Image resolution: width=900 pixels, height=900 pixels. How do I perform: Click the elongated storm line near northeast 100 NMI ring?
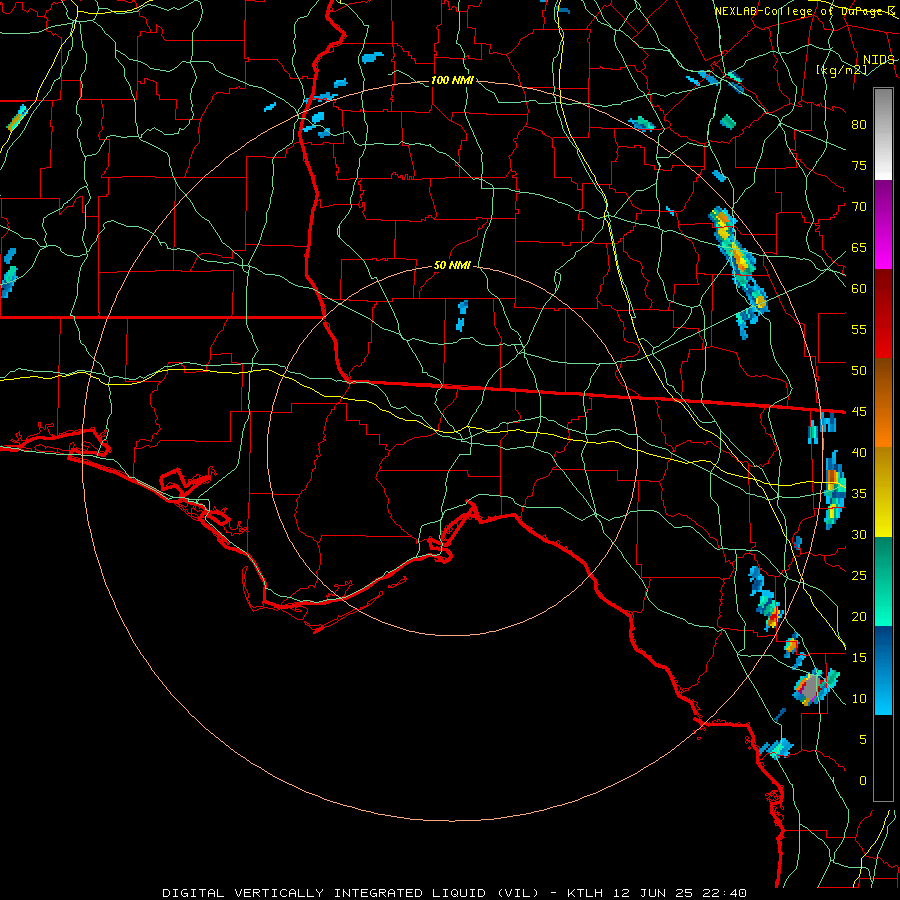tap(739, 271)
